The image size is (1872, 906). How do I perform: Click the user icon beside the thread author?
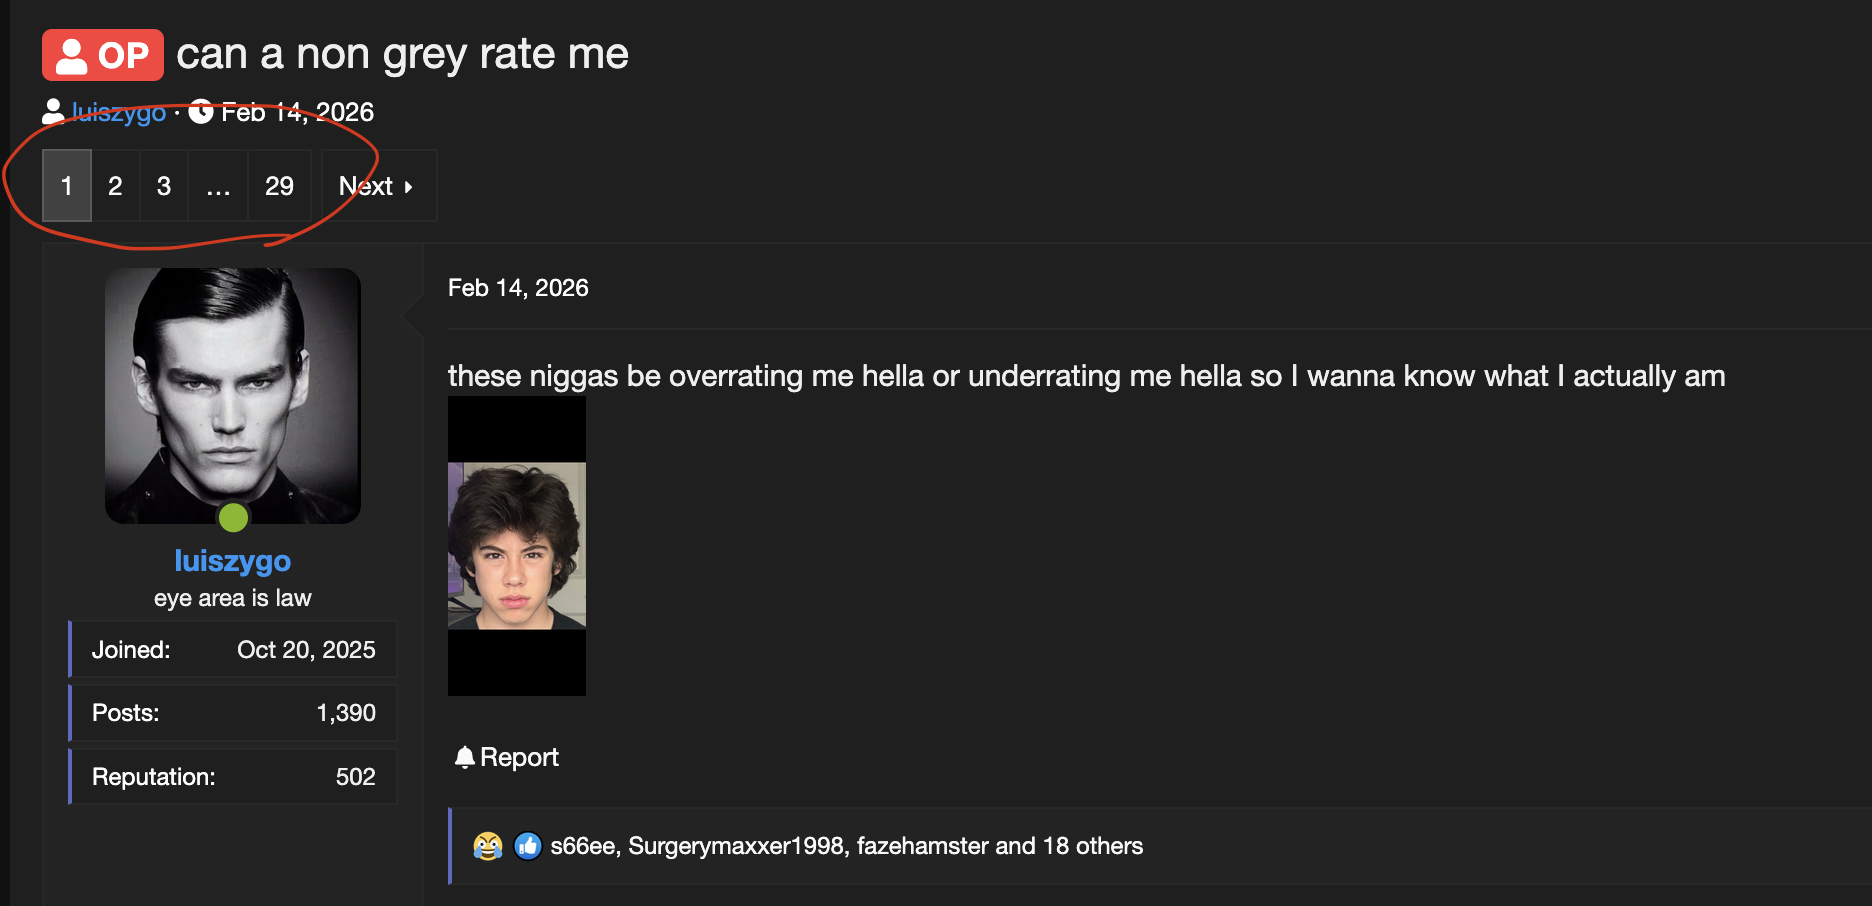click(x=53, y=112)
